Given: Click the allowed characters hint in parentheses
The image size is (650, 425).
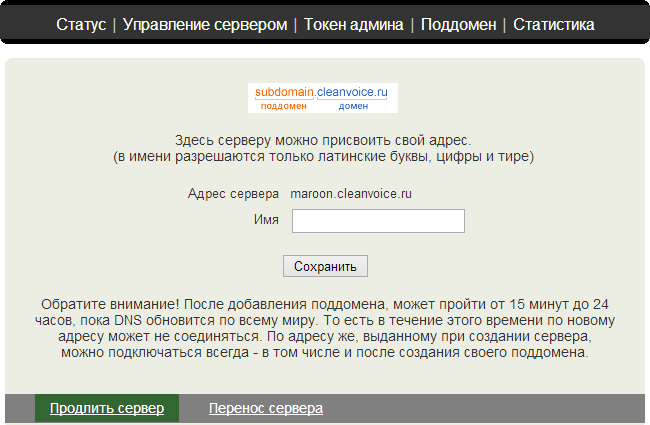Looking at the screenshot, I should (x=322, y=157).
